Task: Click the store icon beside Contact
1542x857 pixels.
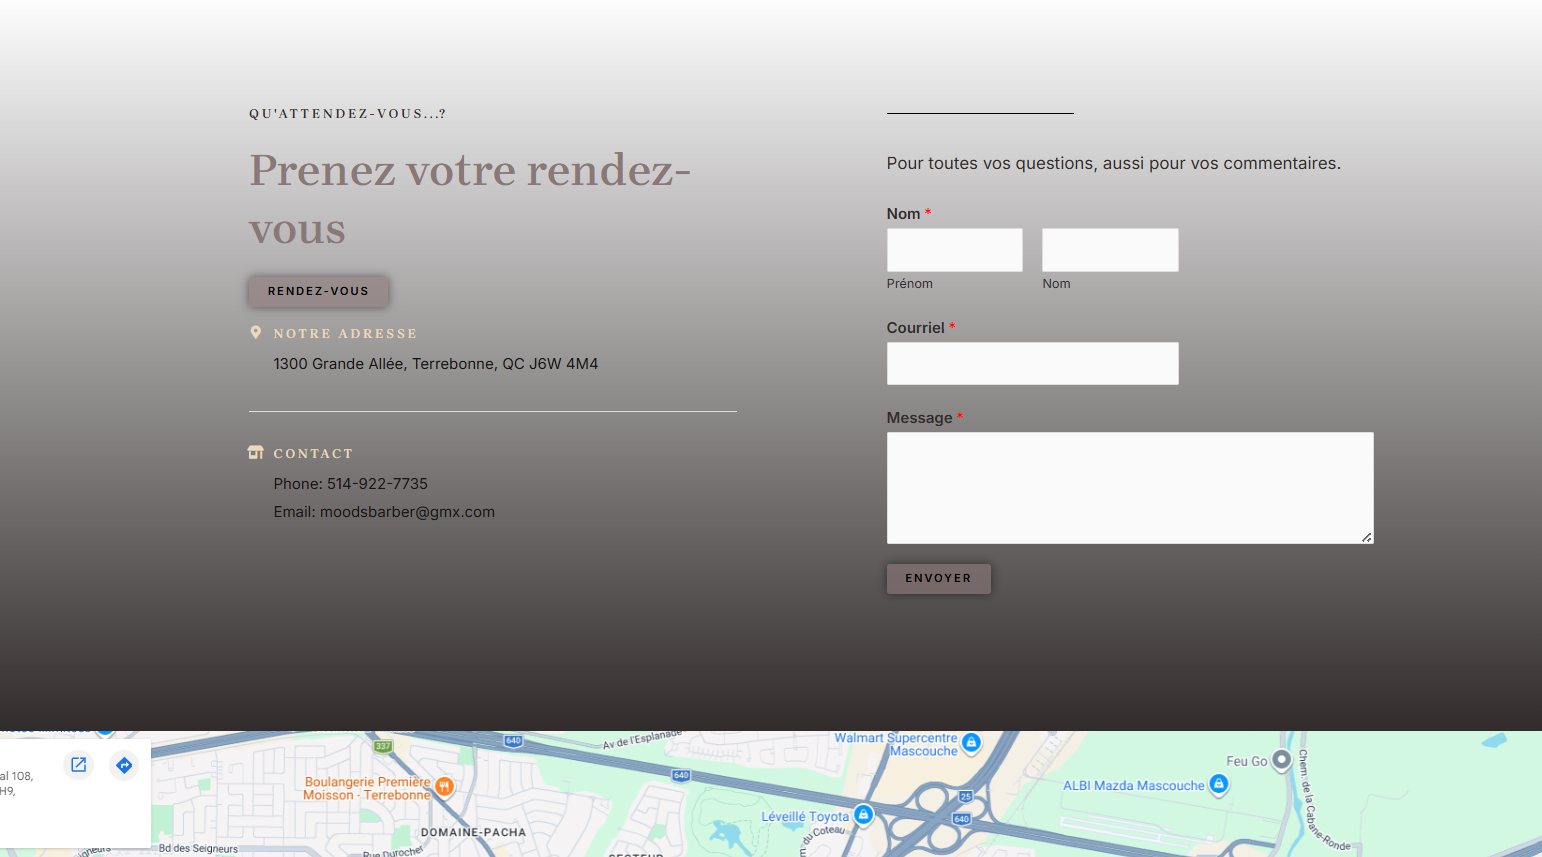Action: tap(256, 452)
